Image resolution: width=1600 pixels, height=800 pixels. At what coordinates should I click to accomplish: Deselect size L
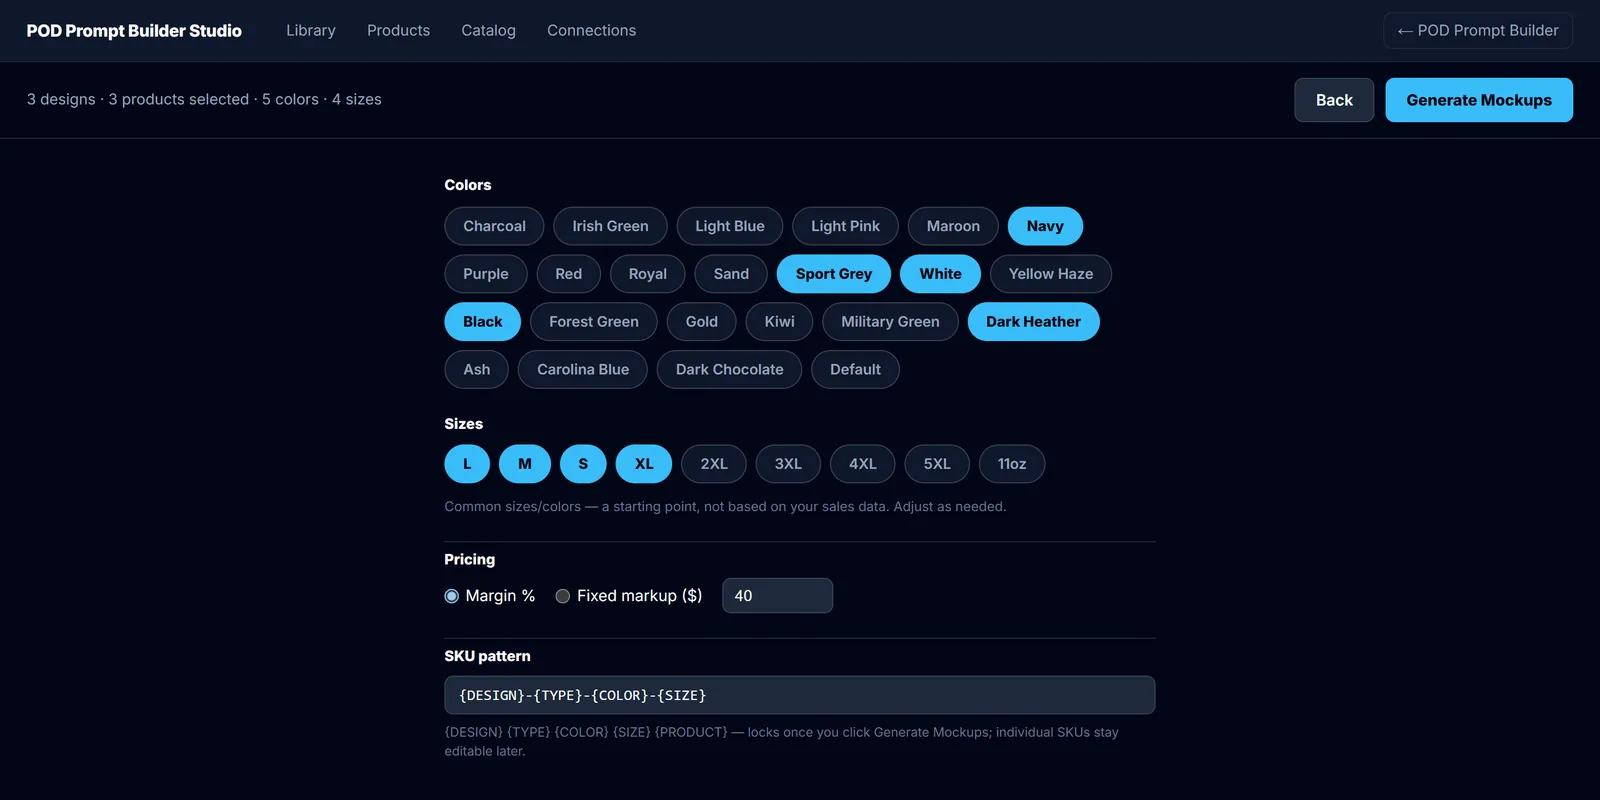[467, 464]
